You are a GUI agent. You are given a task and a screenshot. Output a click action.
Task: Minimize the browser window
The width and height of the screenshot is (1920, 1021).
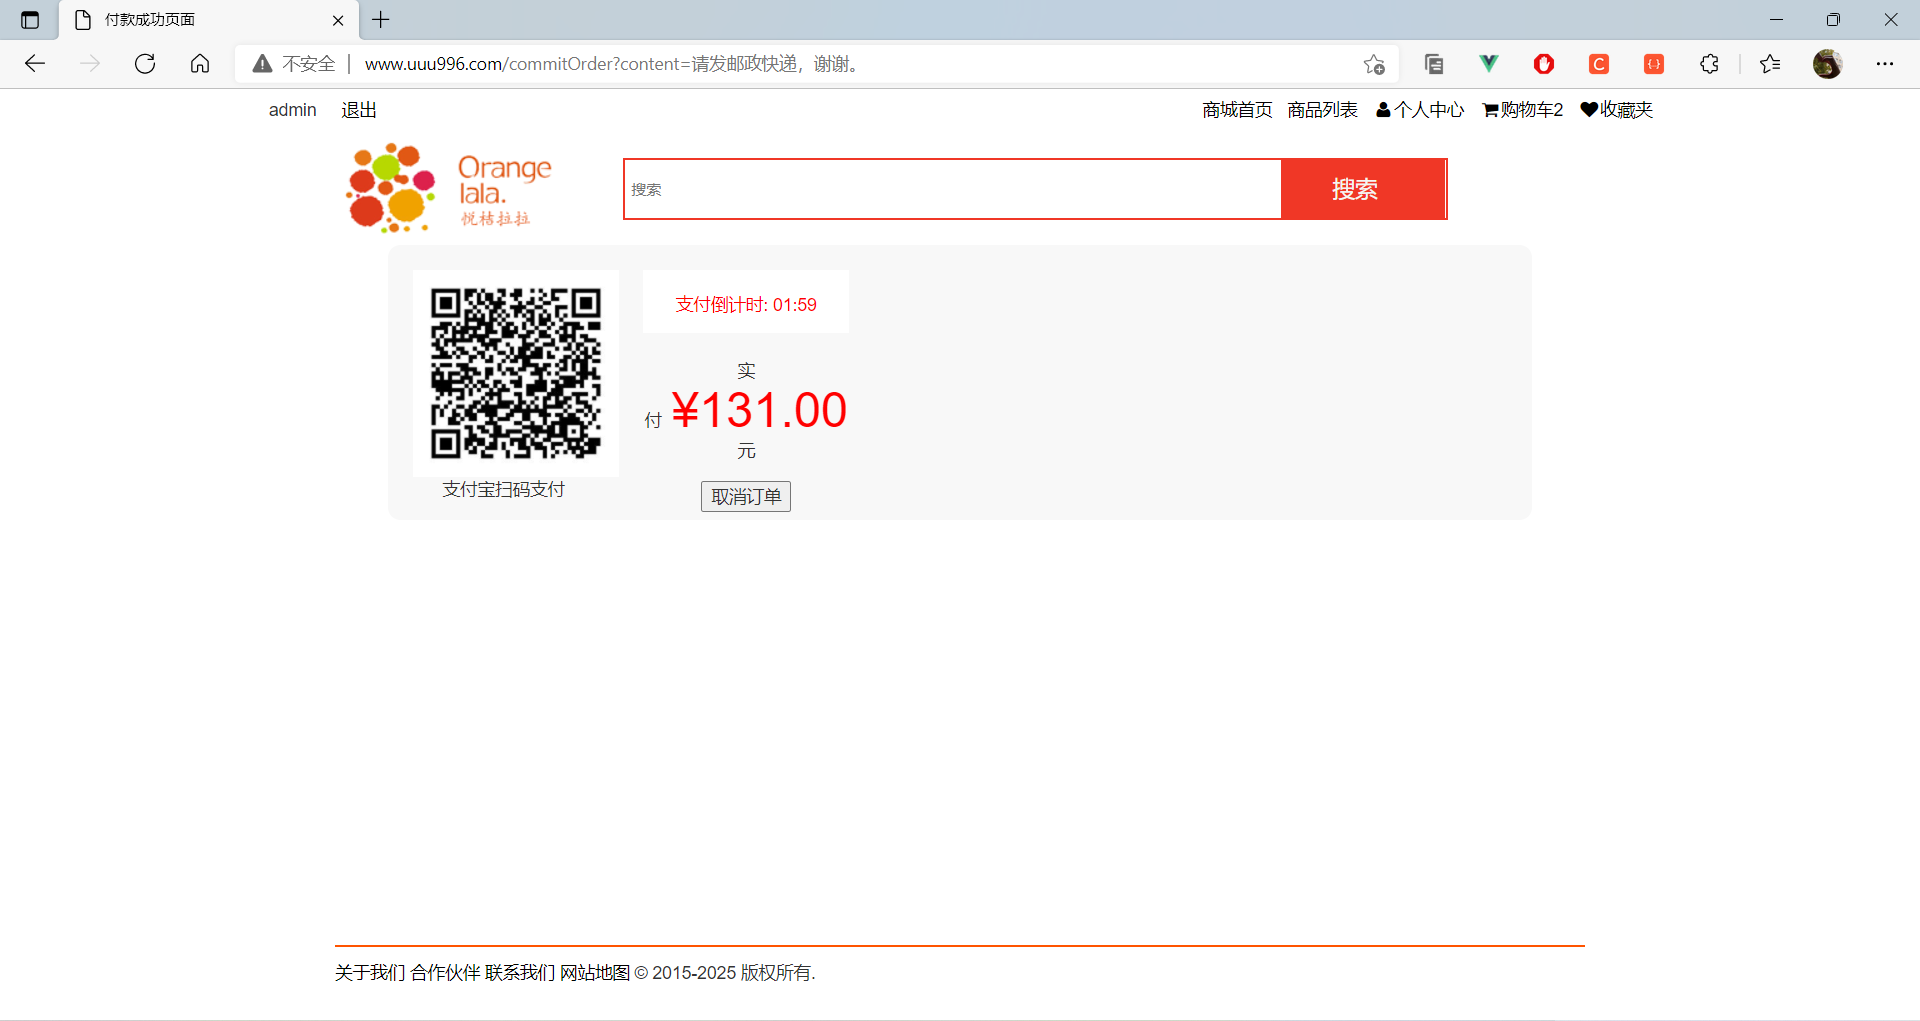click(1776, 20)
